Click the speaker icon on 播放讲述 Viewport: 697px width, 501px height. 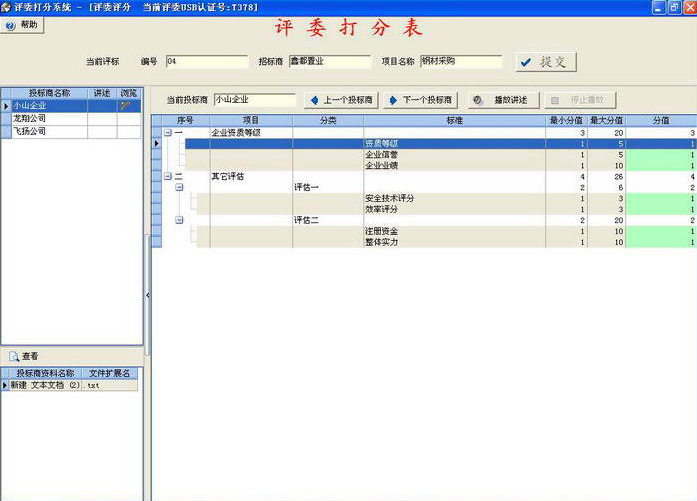pos(478,100)
